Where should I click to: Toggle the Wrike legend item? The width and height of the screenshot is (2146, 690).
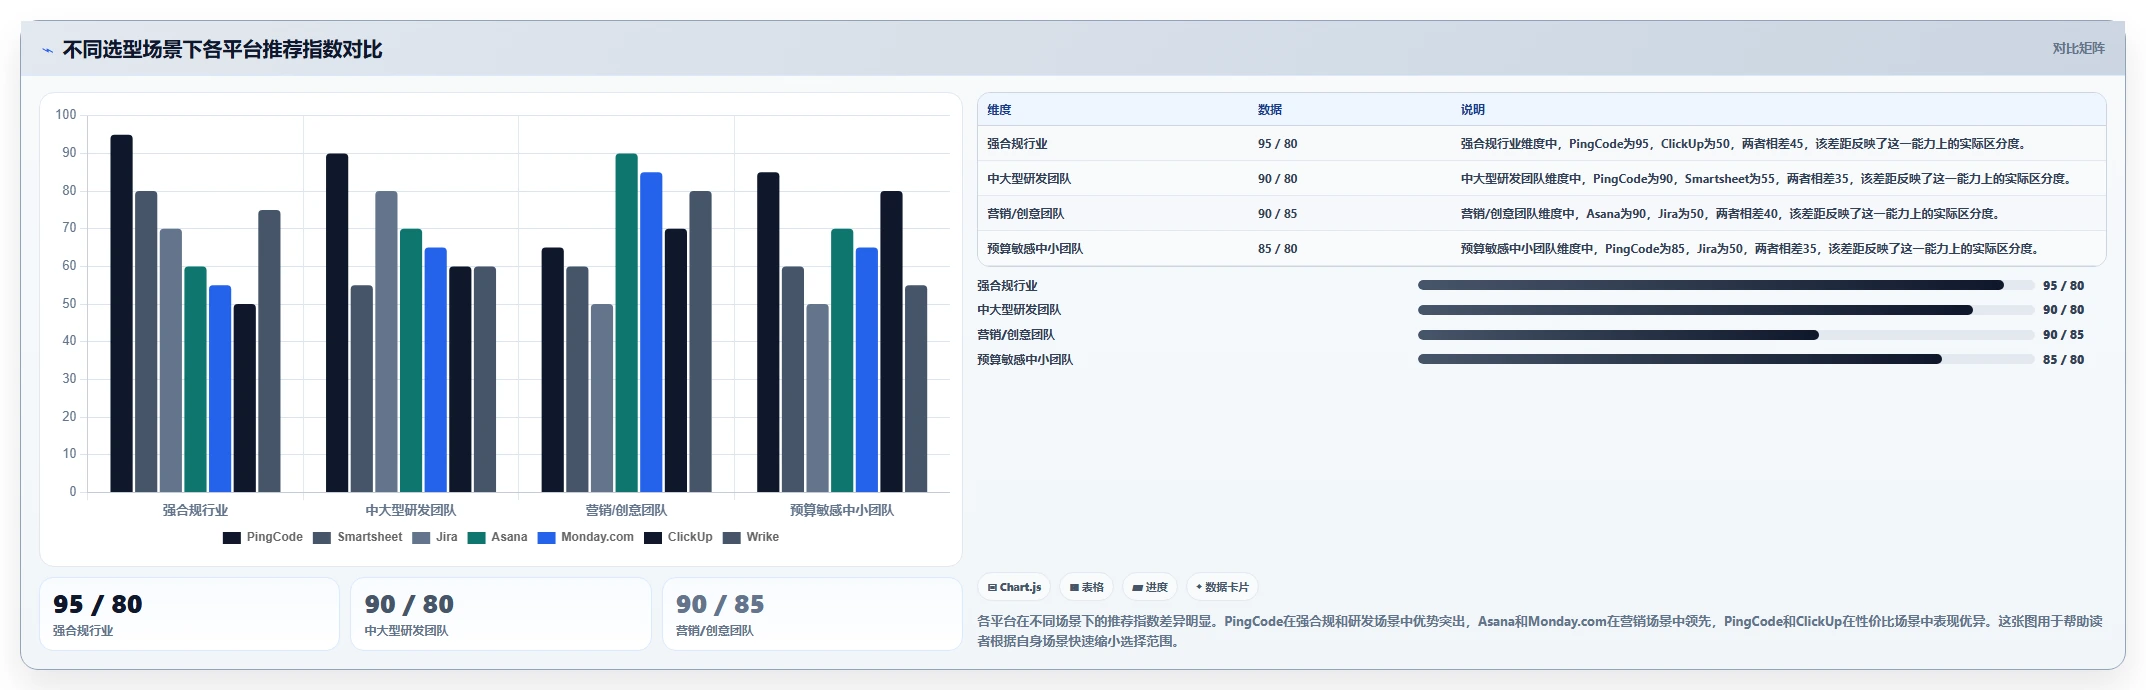coord(751,538)
